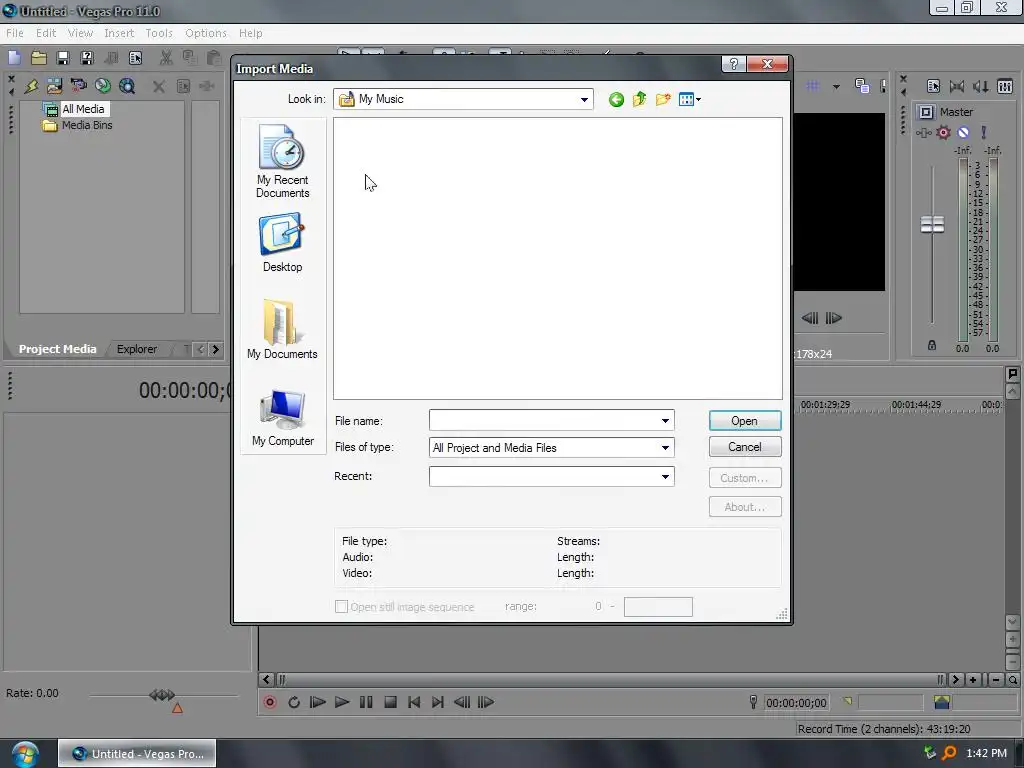Click Play From Start button
The height and width of the screenshot is (768, 1024).
[x=317, y=702]
